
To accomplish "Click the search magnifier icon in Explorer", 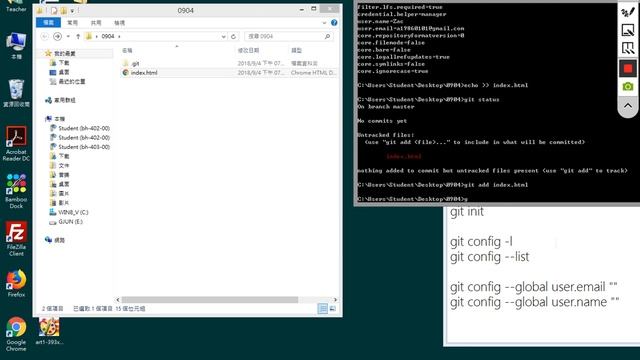I will coord(327,36).
